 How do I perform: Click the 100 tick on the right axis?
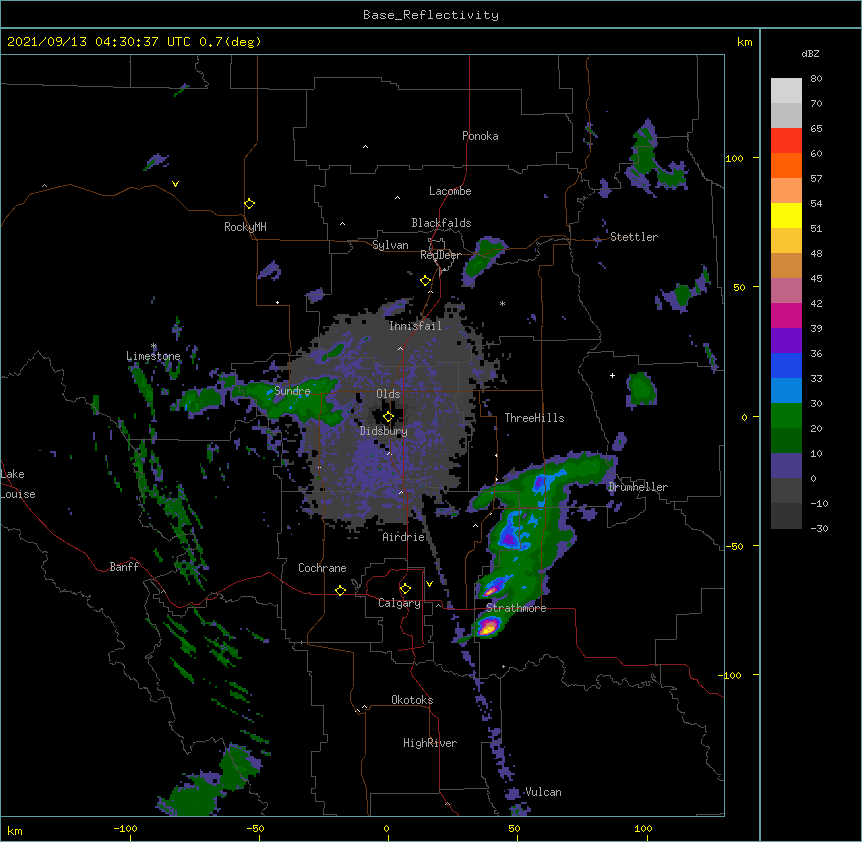[x=734, y=158]
